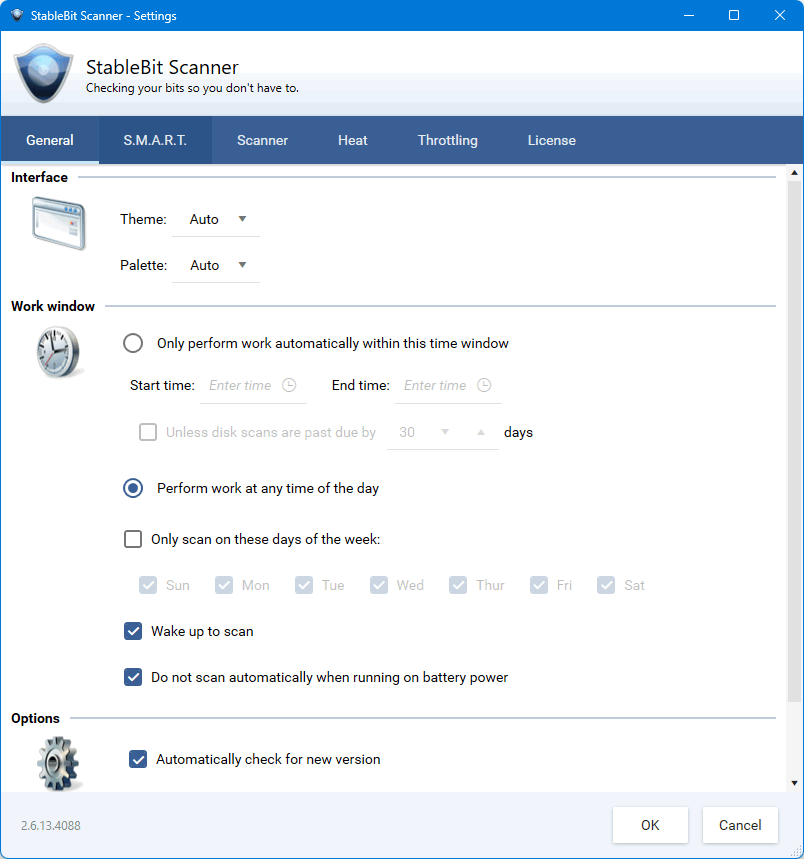Switch to the S.M.A.R.T. tab

click(155, 140)
